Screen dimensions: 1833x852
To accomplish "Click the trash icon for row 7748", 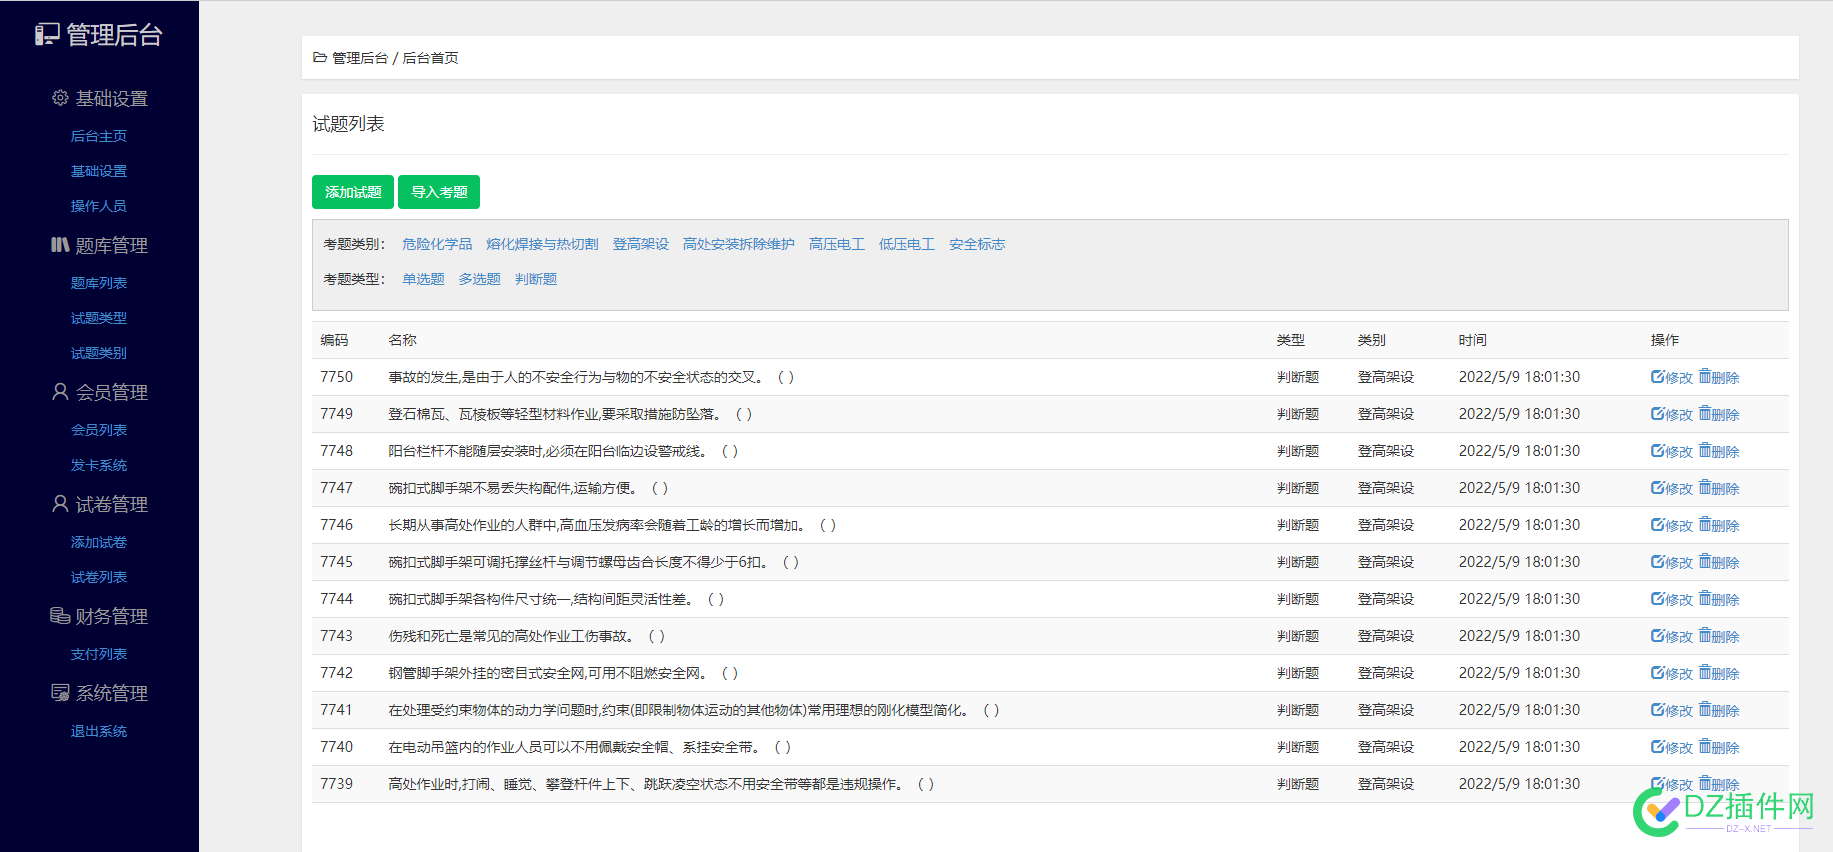I will [1705, 450].
